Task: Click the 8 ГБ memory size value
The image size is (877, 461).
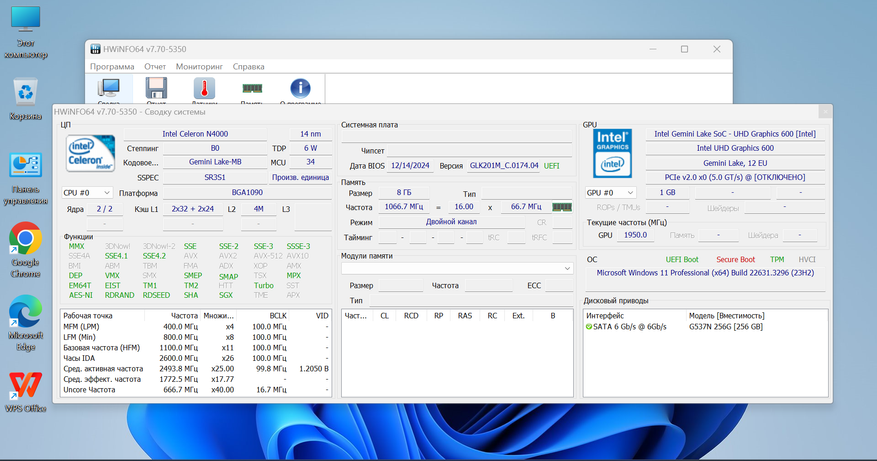Action: (x=404, y=192)
